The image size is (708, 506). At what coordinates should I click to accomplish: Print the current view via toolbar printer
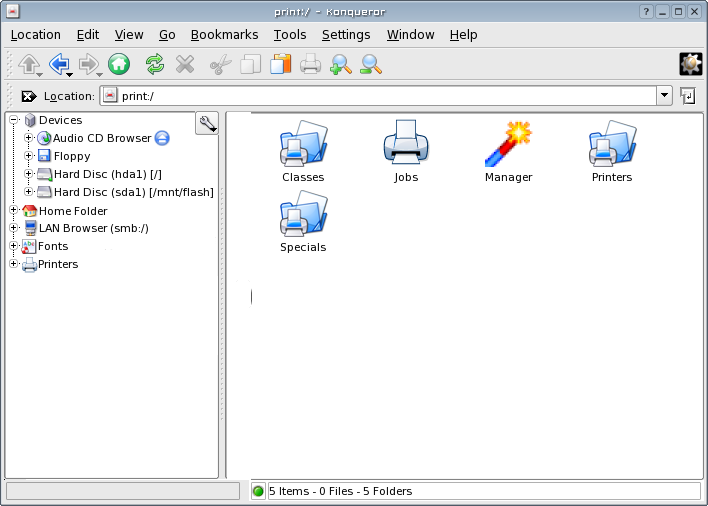pyautogui.click(x=311, y=64)
